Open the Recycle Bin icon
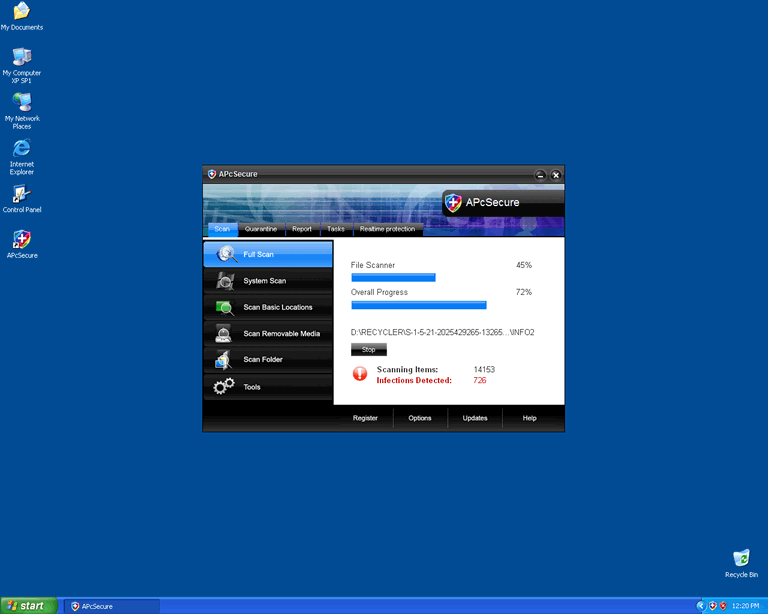Image resolution: width=768 pixels, height=614 pixels. coord(741,558)
